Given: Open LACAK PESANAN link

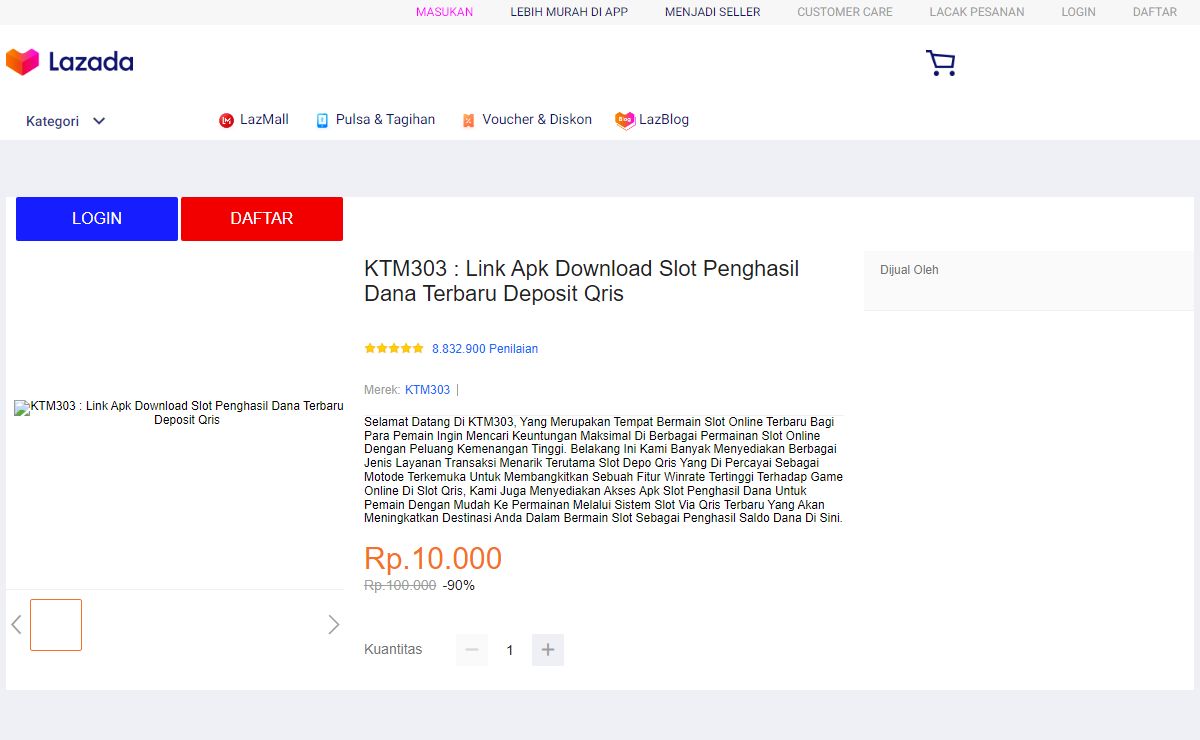Looking at the screenshot, I should click(977, 12).
